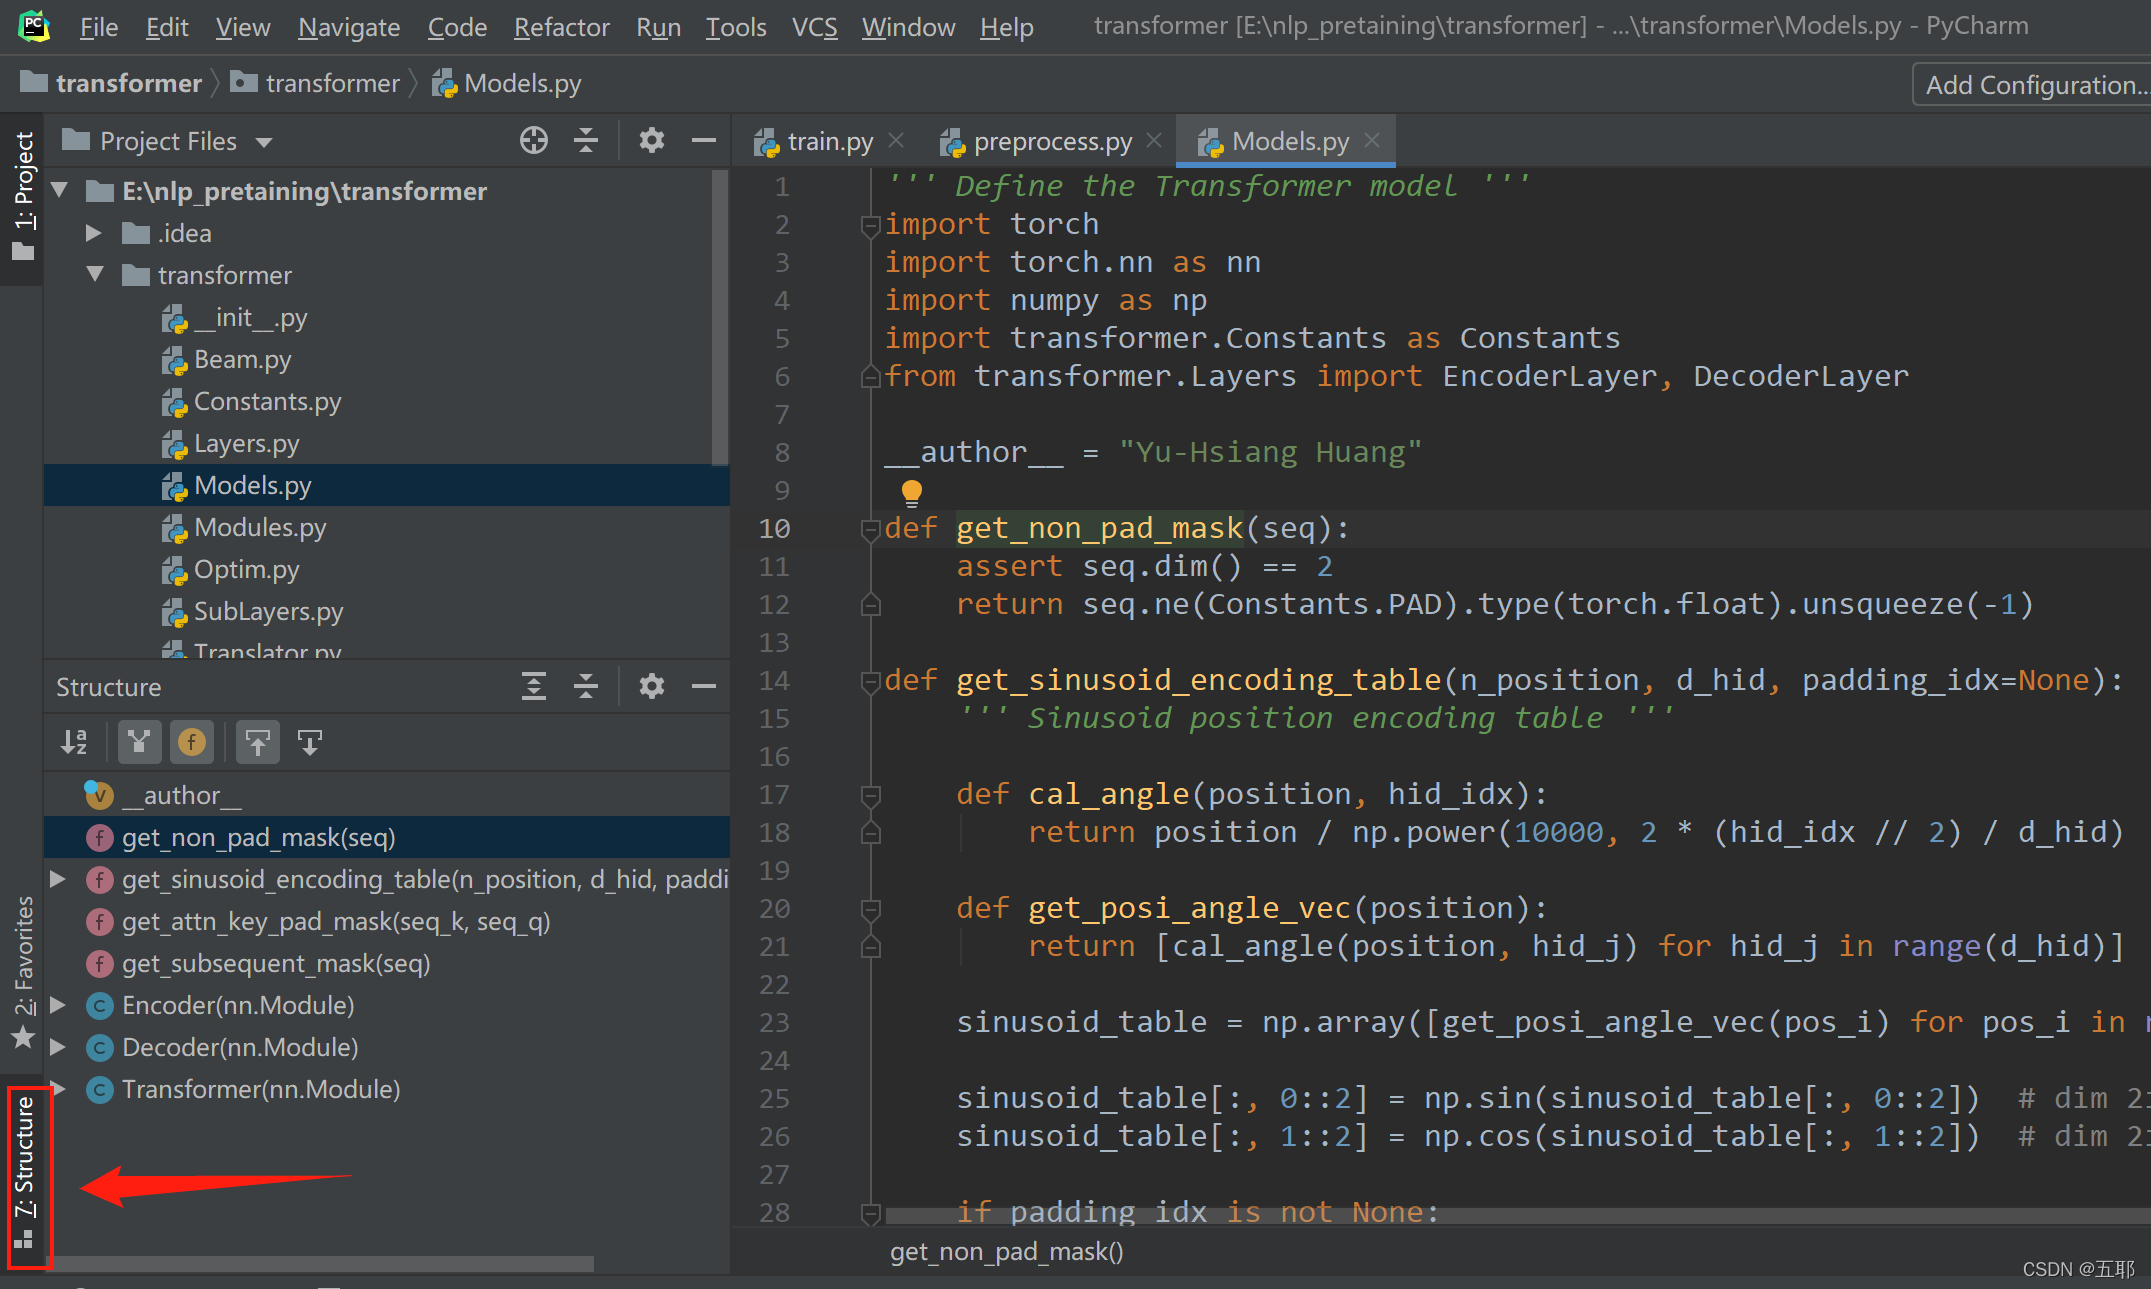Hide the Project Files panel
Viewport: 2151px width, 1289px height.
(704, 141)
